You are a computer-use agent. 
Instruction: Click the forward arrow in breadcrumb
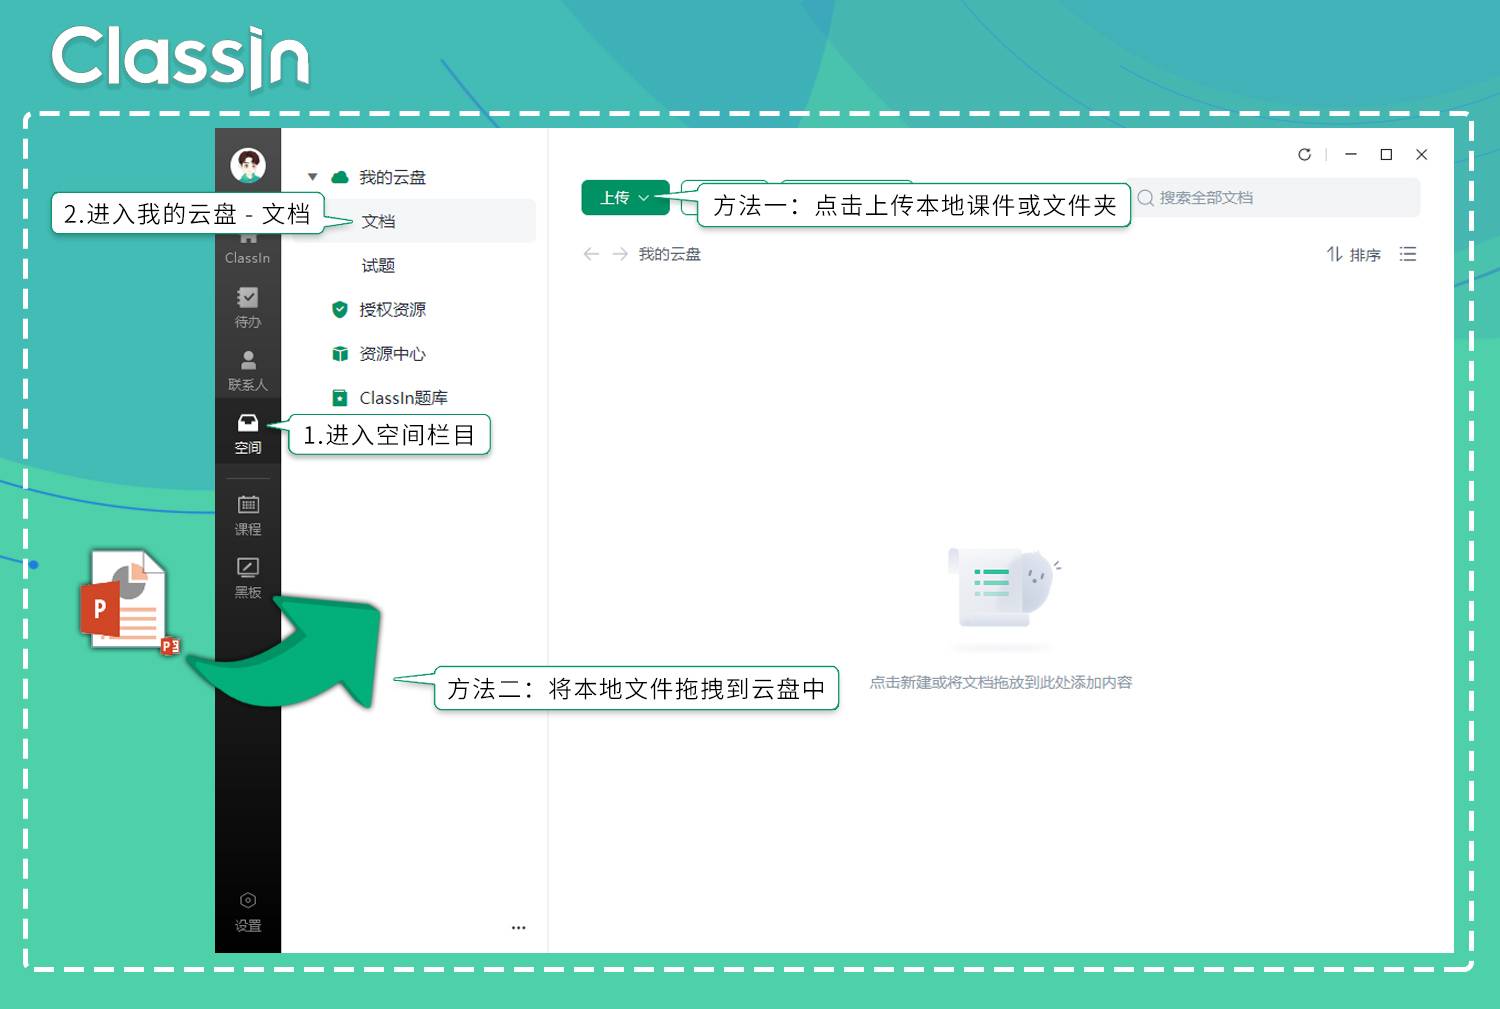[x=620, y=254]
